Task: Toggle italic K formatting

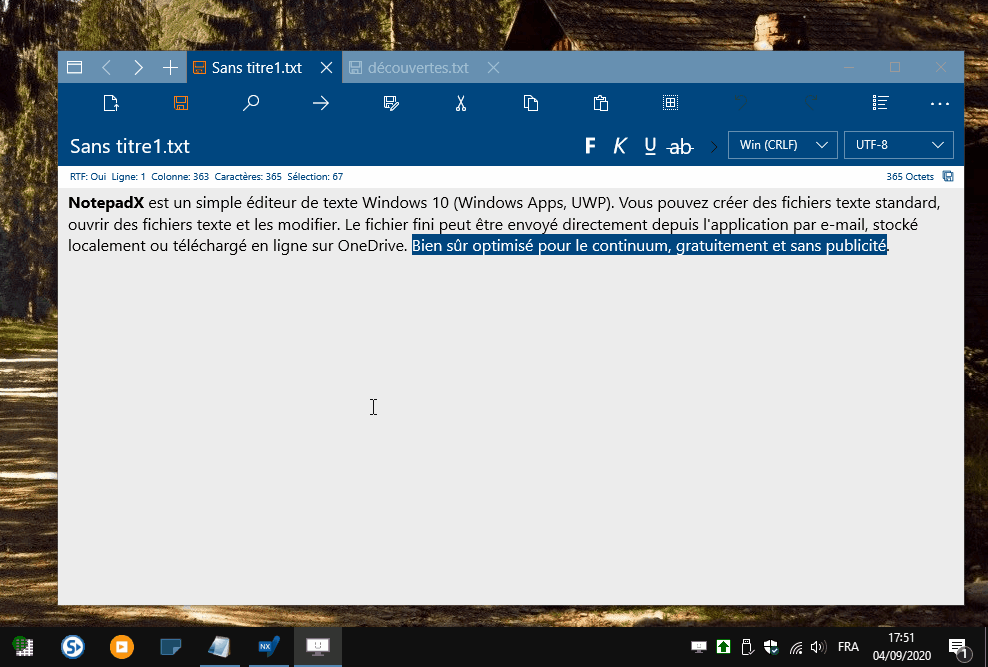Action: (x=619, y=146)
